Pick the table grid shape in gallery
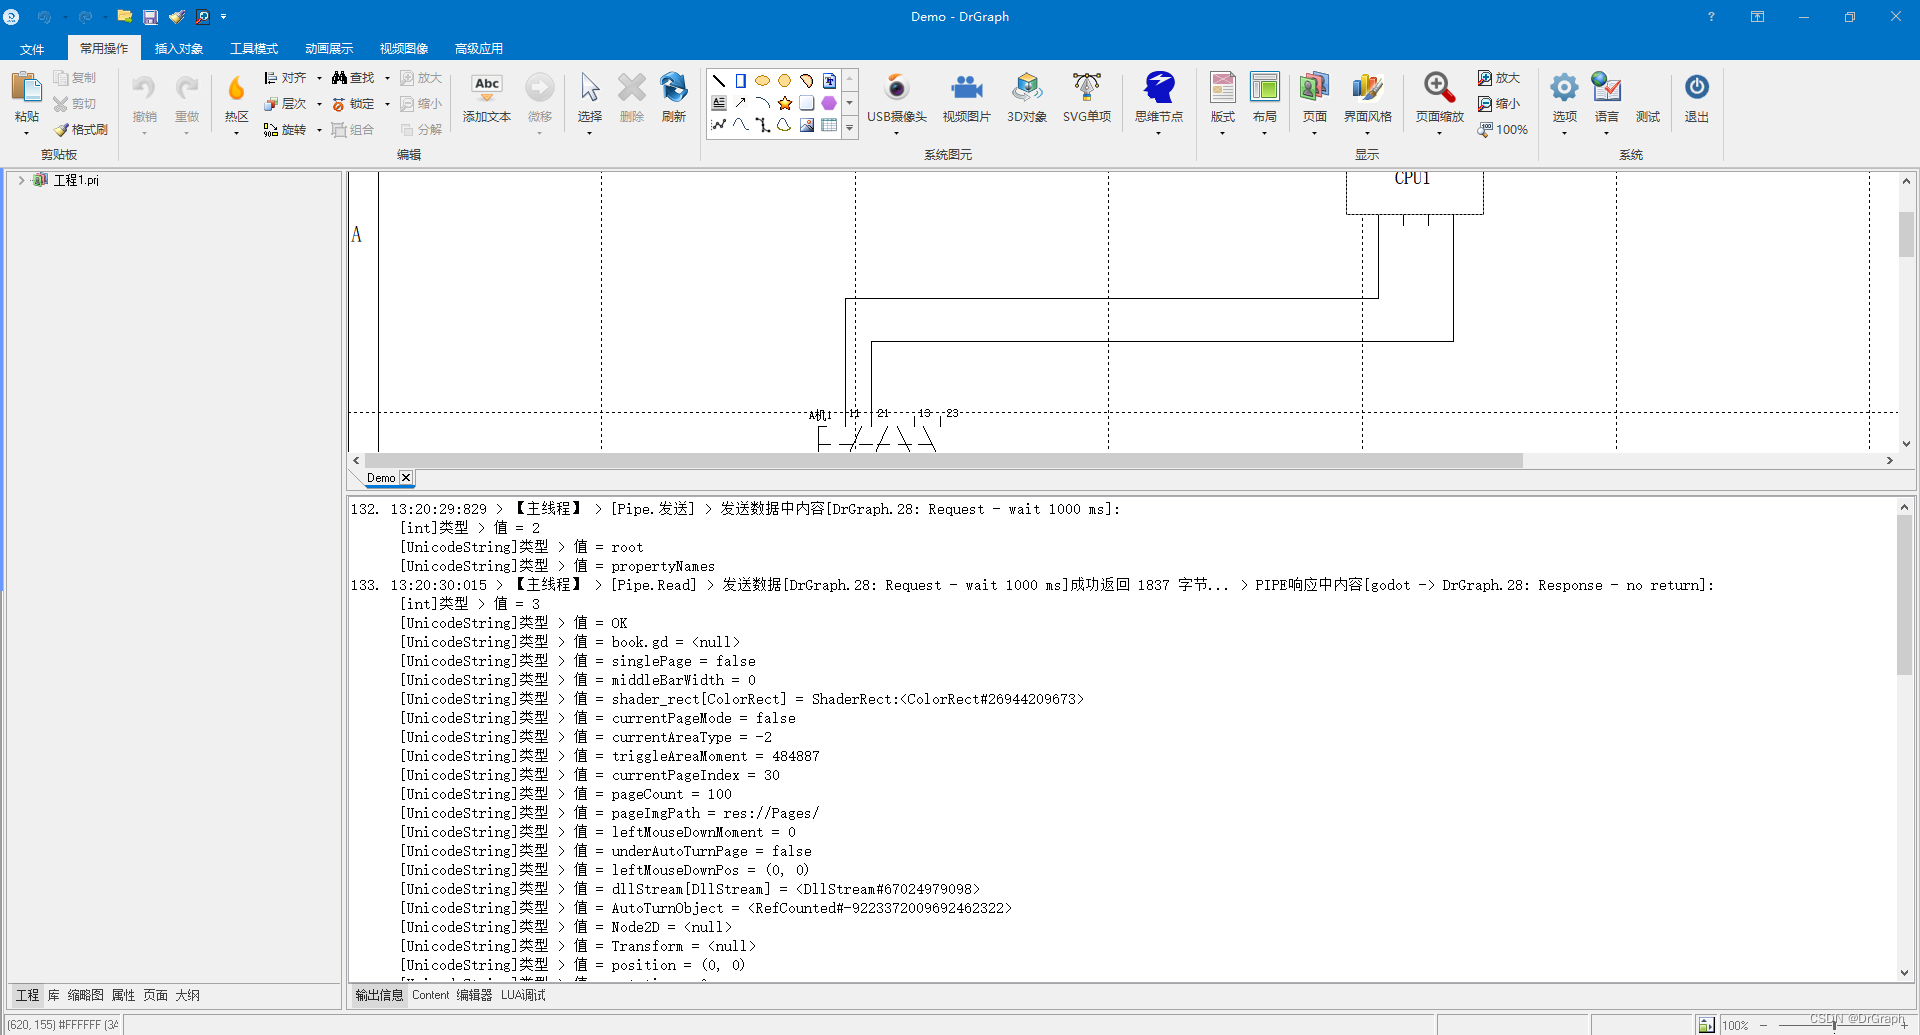 point(829,125)
